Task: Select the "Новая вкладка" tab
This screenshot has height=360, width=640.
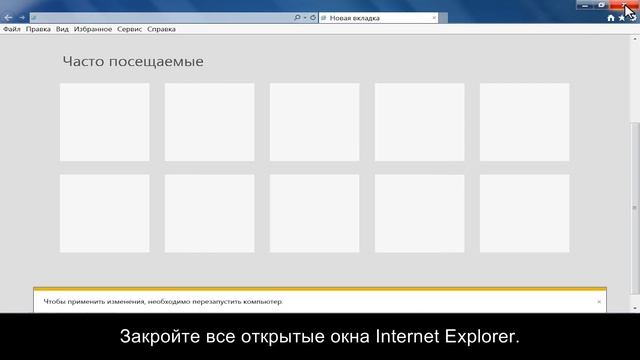Action: click(x=378, y=18)
